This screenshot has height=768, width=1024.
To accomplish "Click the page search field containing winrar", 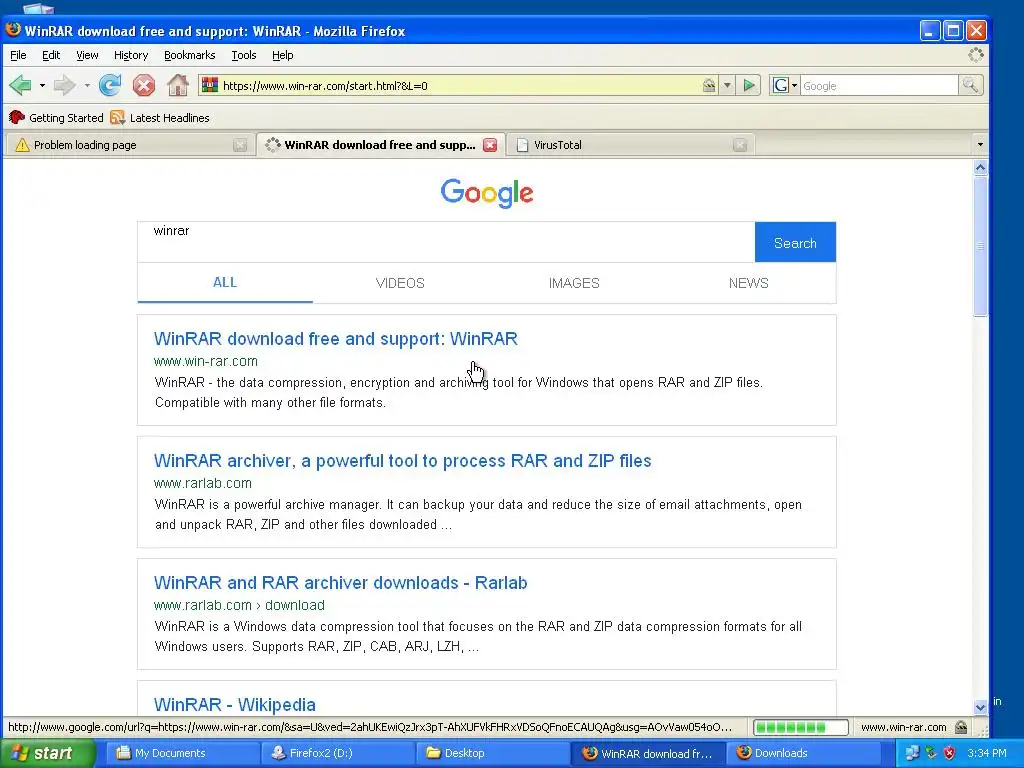I will pyautogui.click(x=446, y=242).
